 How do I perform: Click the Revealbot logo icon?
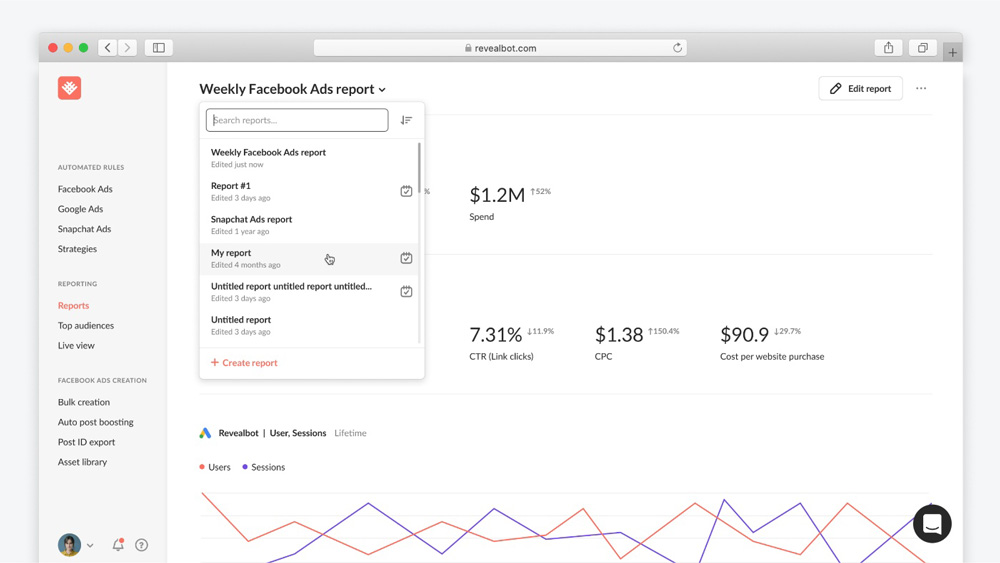(69, 88)
